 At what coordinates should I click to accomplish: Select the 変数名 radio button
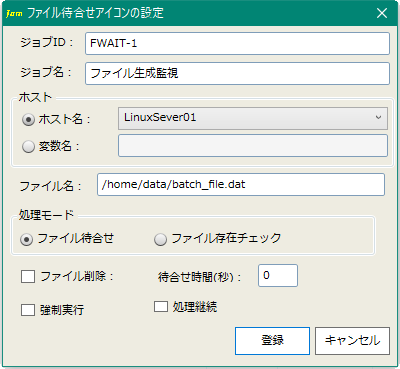point(28,146)
